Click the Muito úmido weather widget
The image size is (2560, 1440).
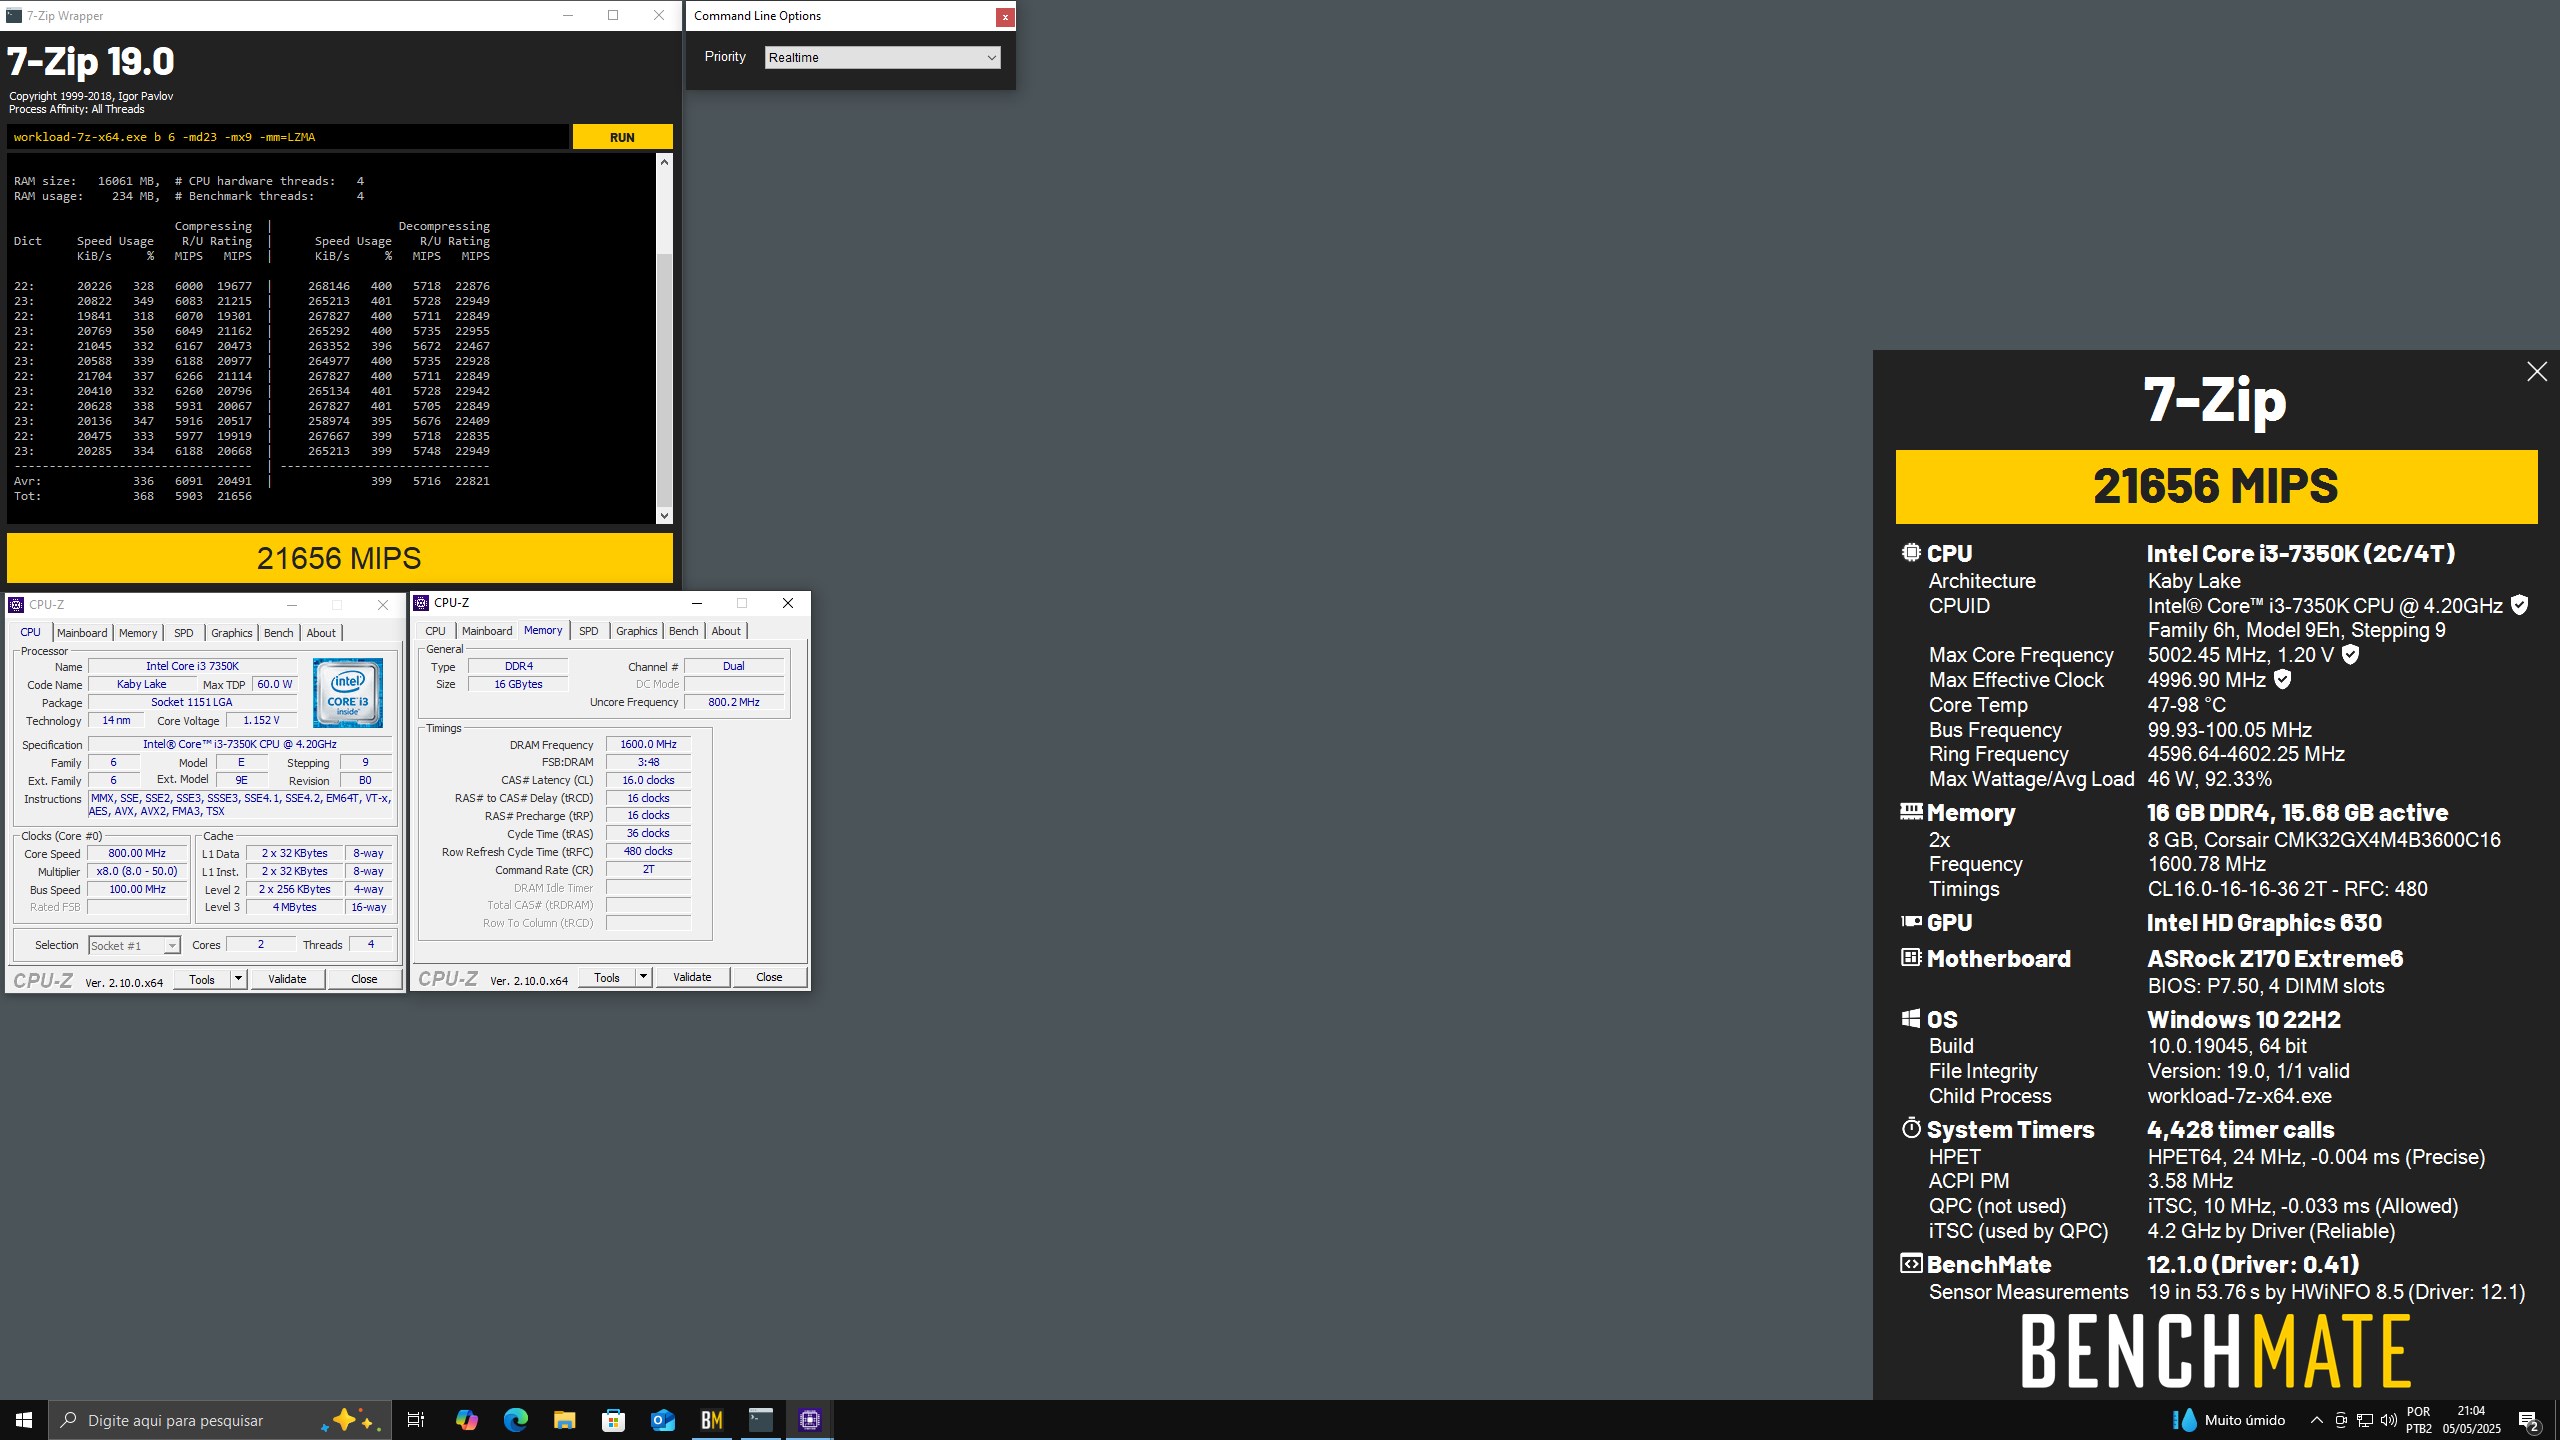(x=2229, y=1420)
